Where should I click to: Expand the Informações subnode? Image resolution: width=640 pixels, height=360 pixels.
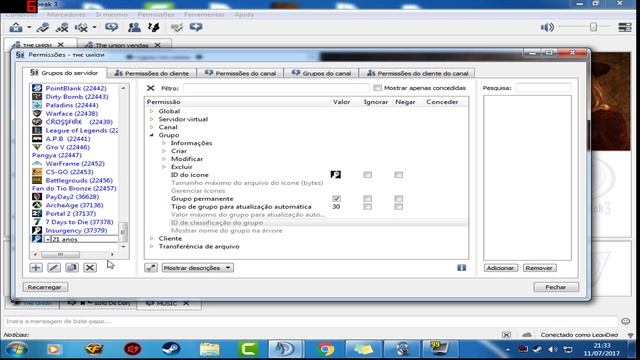[164, 143]
